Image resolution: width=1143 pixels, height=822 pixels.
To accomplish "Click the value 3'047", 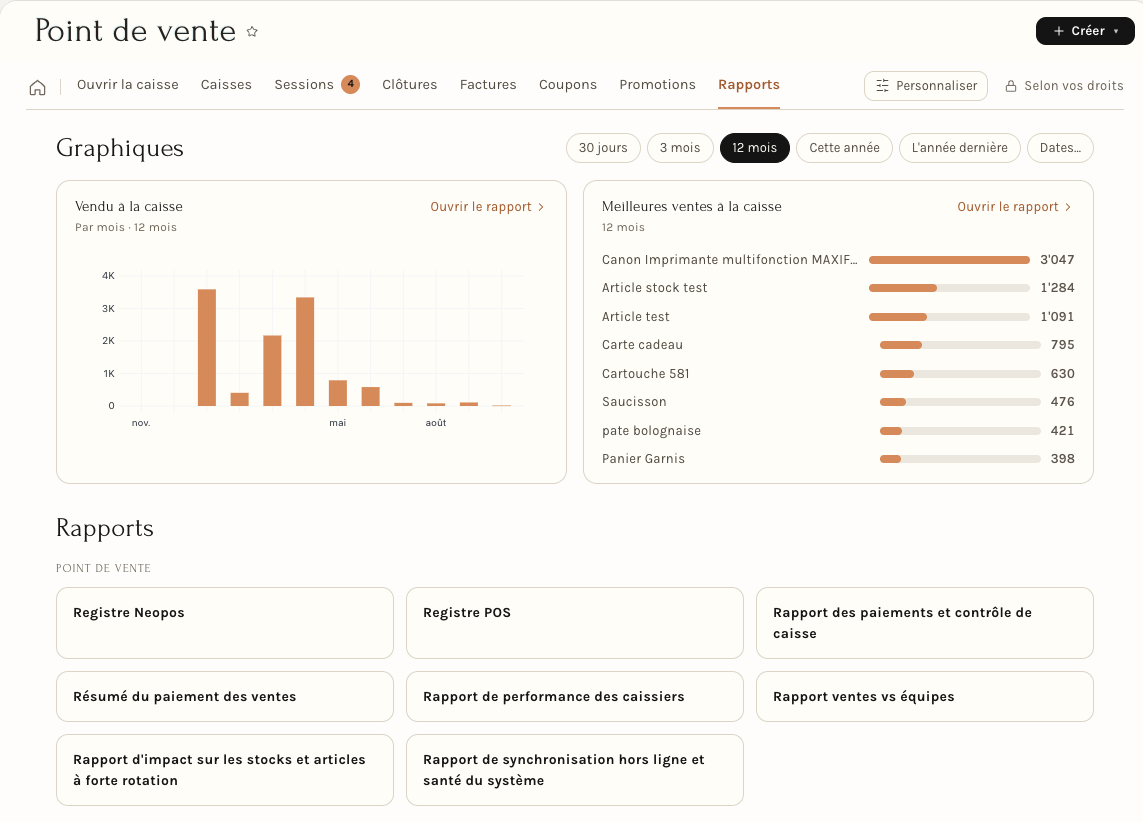I will coord(1057,259).
